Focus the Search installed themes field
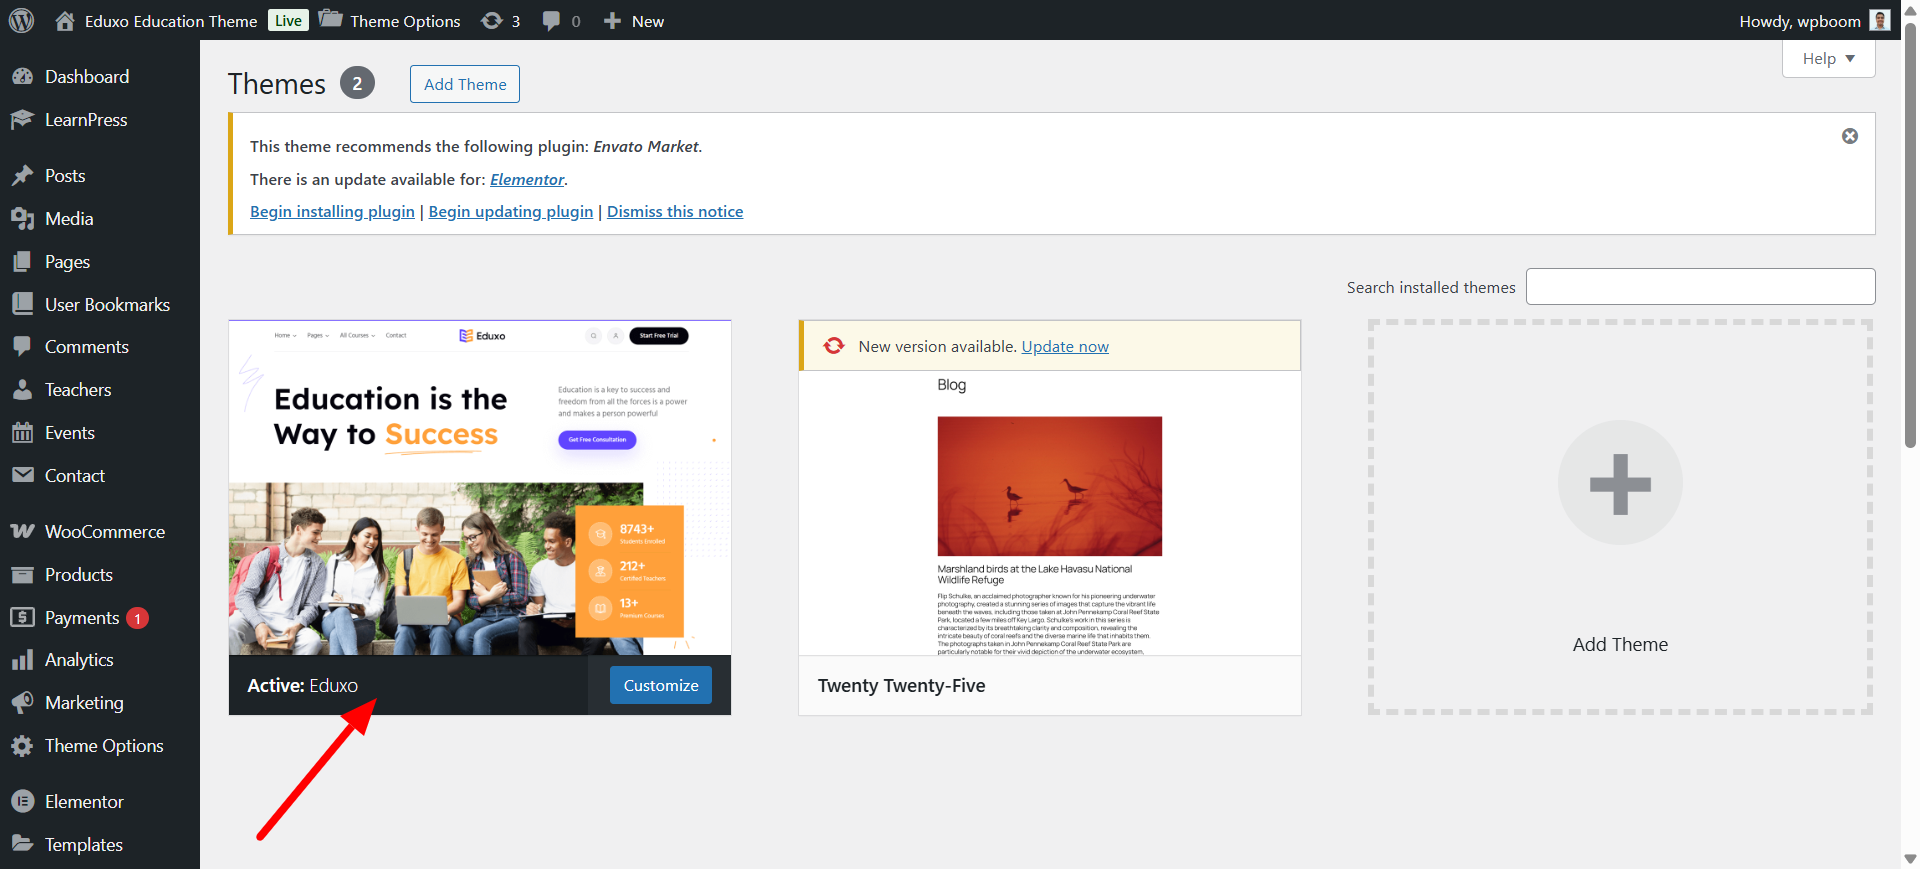 click(x=1700, y=286)
